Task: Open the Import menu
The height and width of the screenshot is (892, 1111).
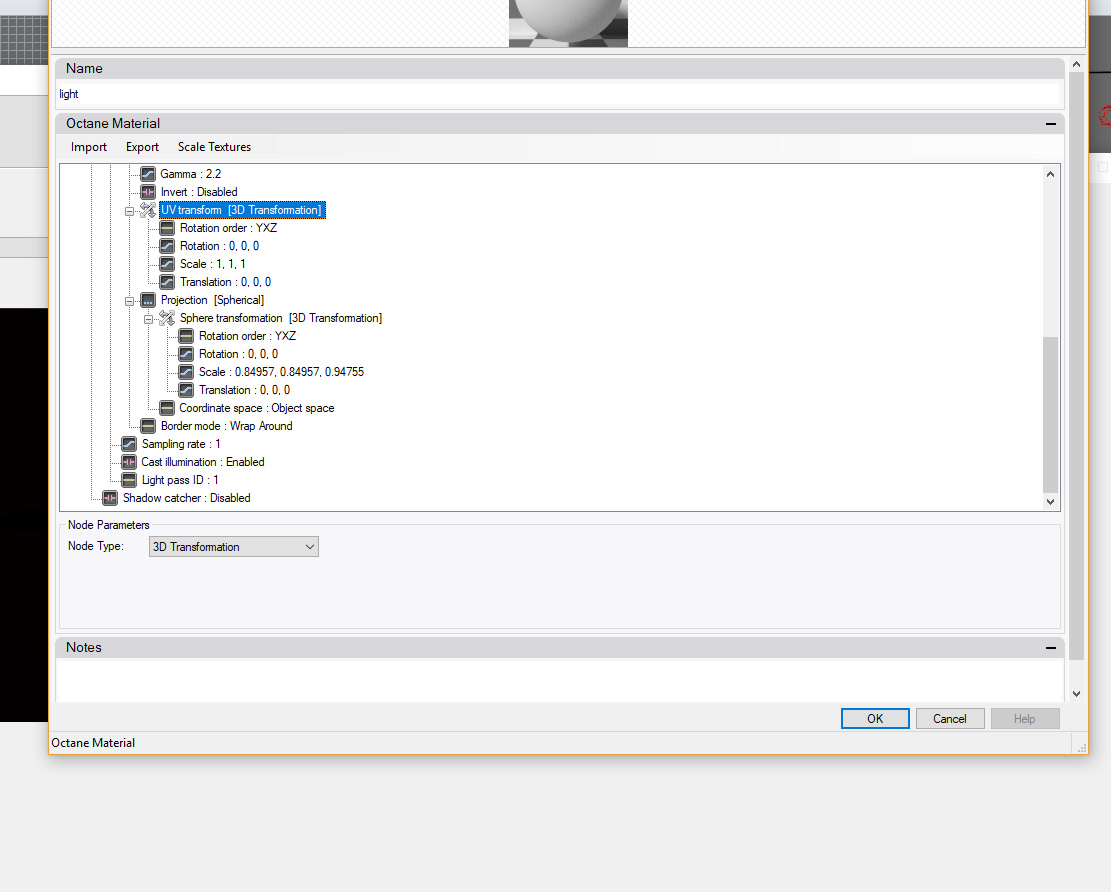Action: click(89, 147)
